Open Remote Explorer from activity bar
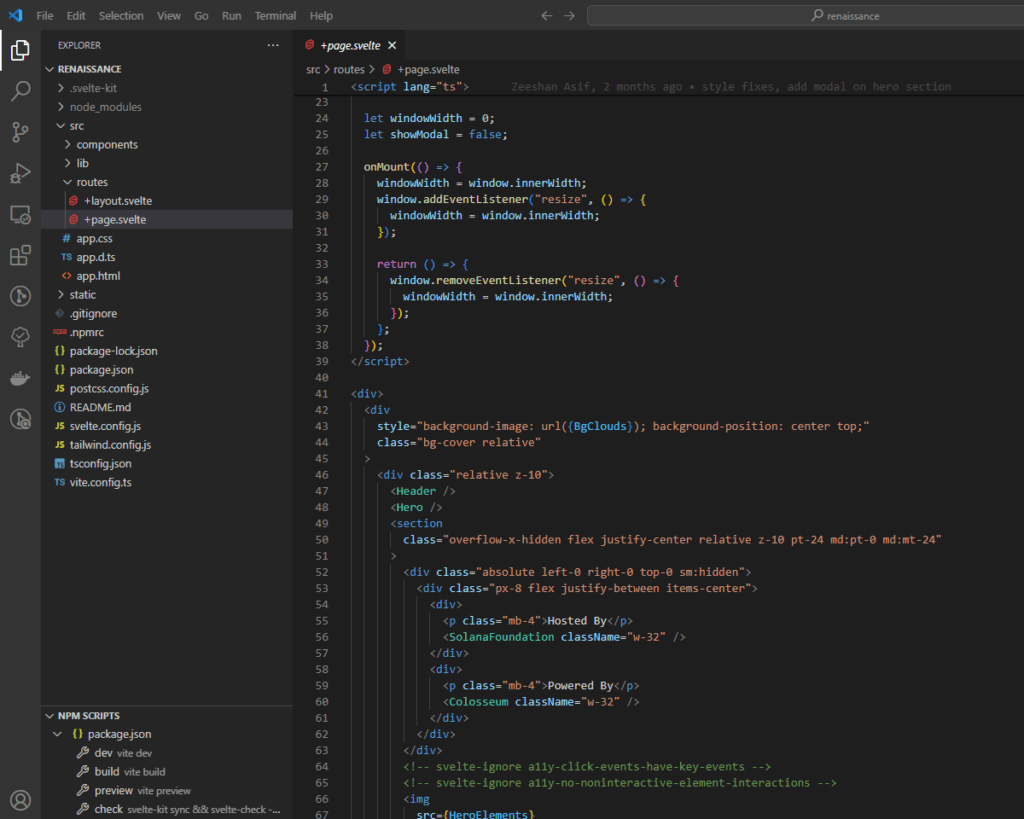The width and height of the screenshot is (1024, 819). tap(20, 215)
